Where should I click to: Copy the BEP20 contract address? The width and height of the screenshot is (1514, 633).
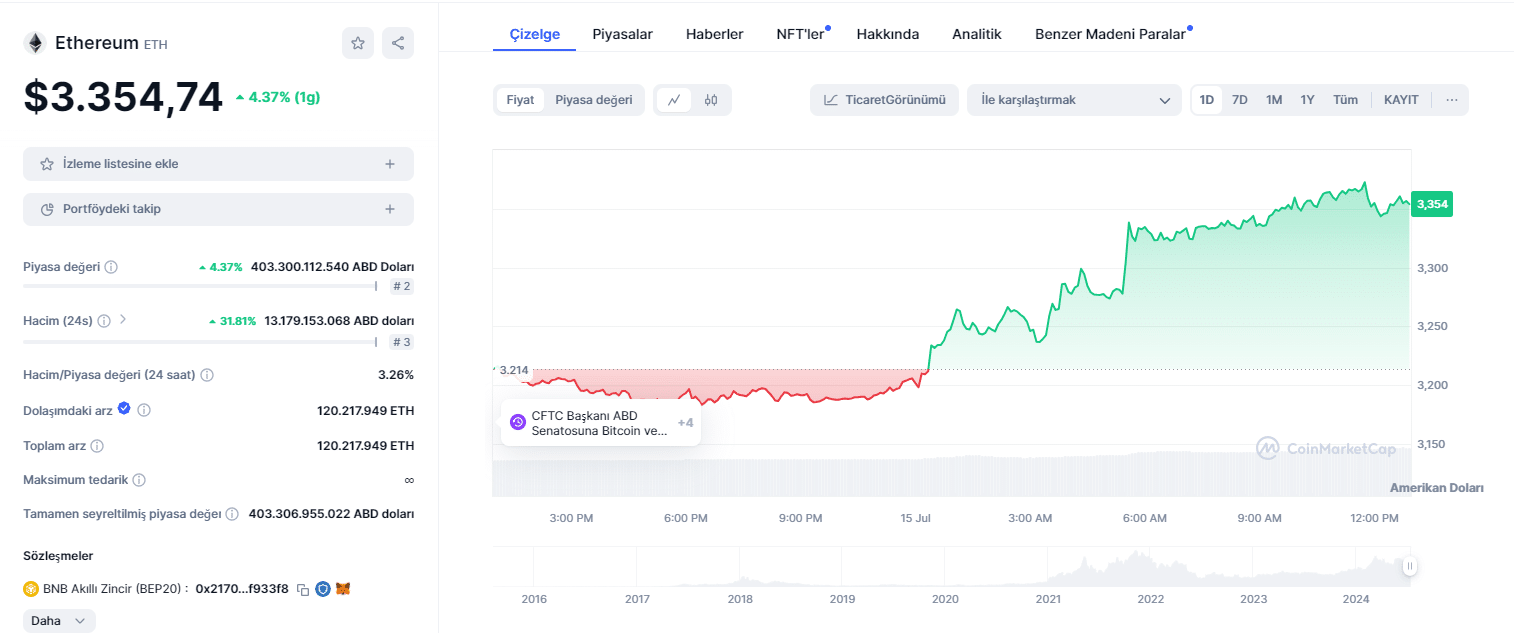(x=303, y=590)
